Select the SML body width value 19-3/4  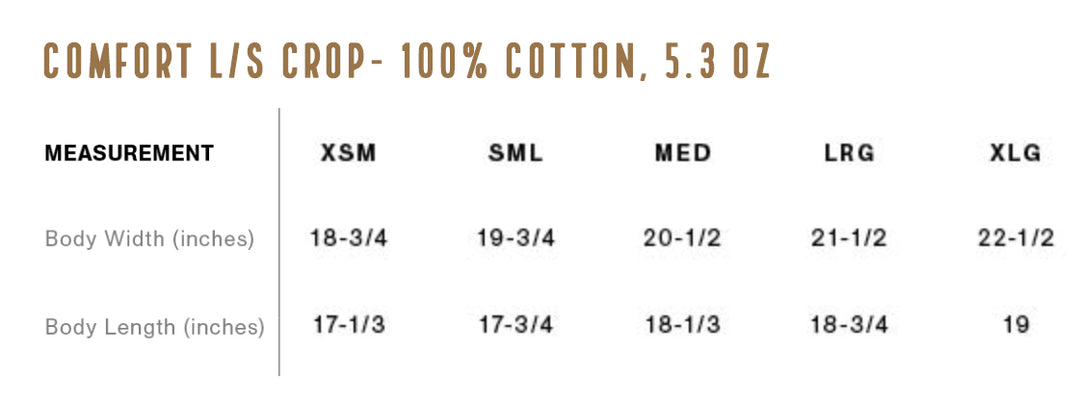coord(515,239)
